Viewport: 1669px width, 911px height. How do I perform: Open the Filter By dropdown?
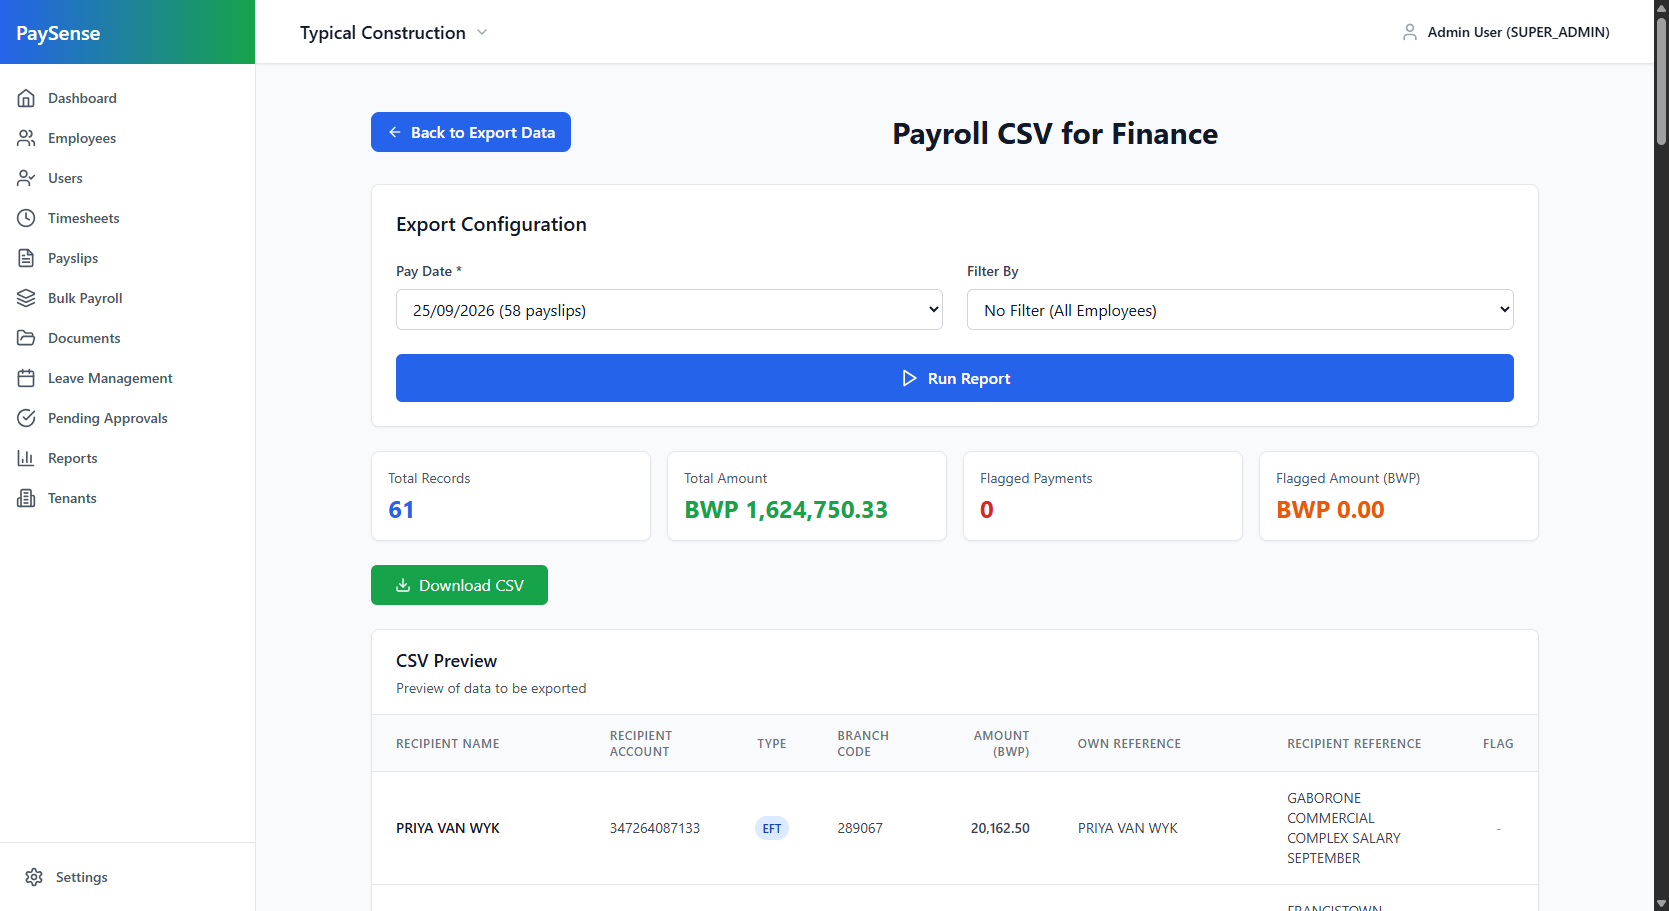point(1240,310)
